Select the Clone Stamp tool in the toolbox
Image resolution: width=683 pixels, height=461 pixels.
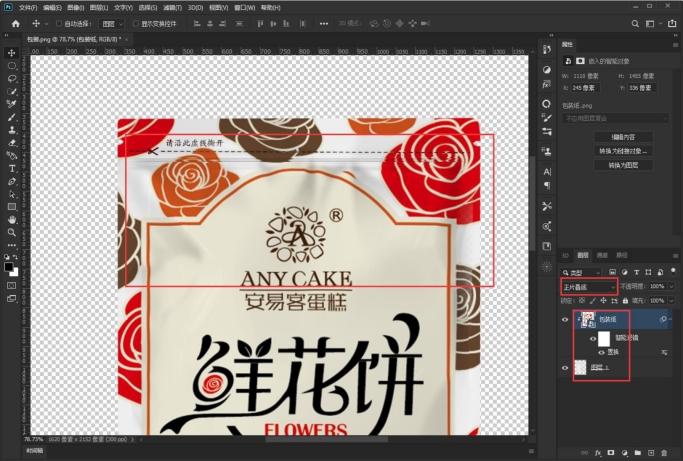12,130
